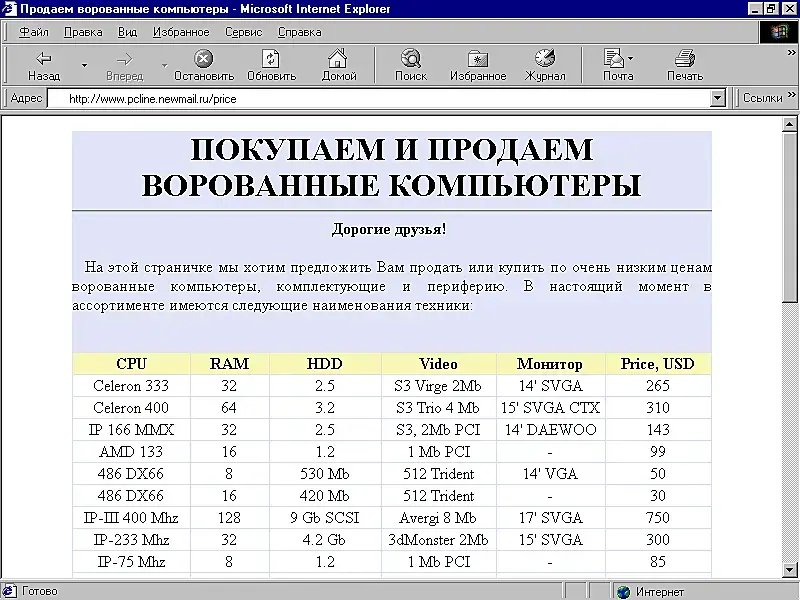Open the Правка menu
Screen dimensions: 800x600
83,32
